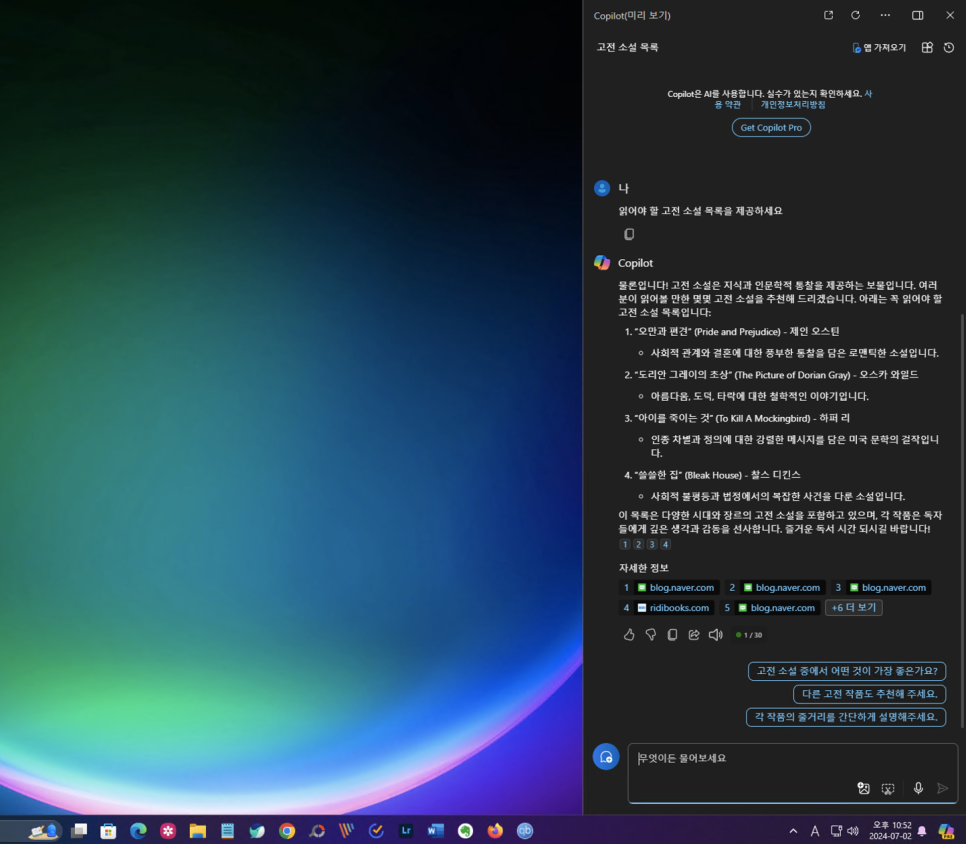Open the plugins grid icon
The image size is (966, 844).
click(x=927, y=47)
